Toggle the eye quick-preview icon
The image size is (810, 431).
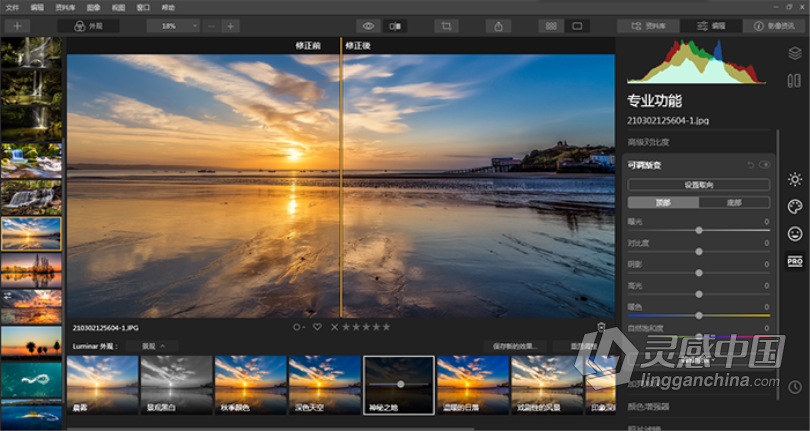(x=368, y=26)
